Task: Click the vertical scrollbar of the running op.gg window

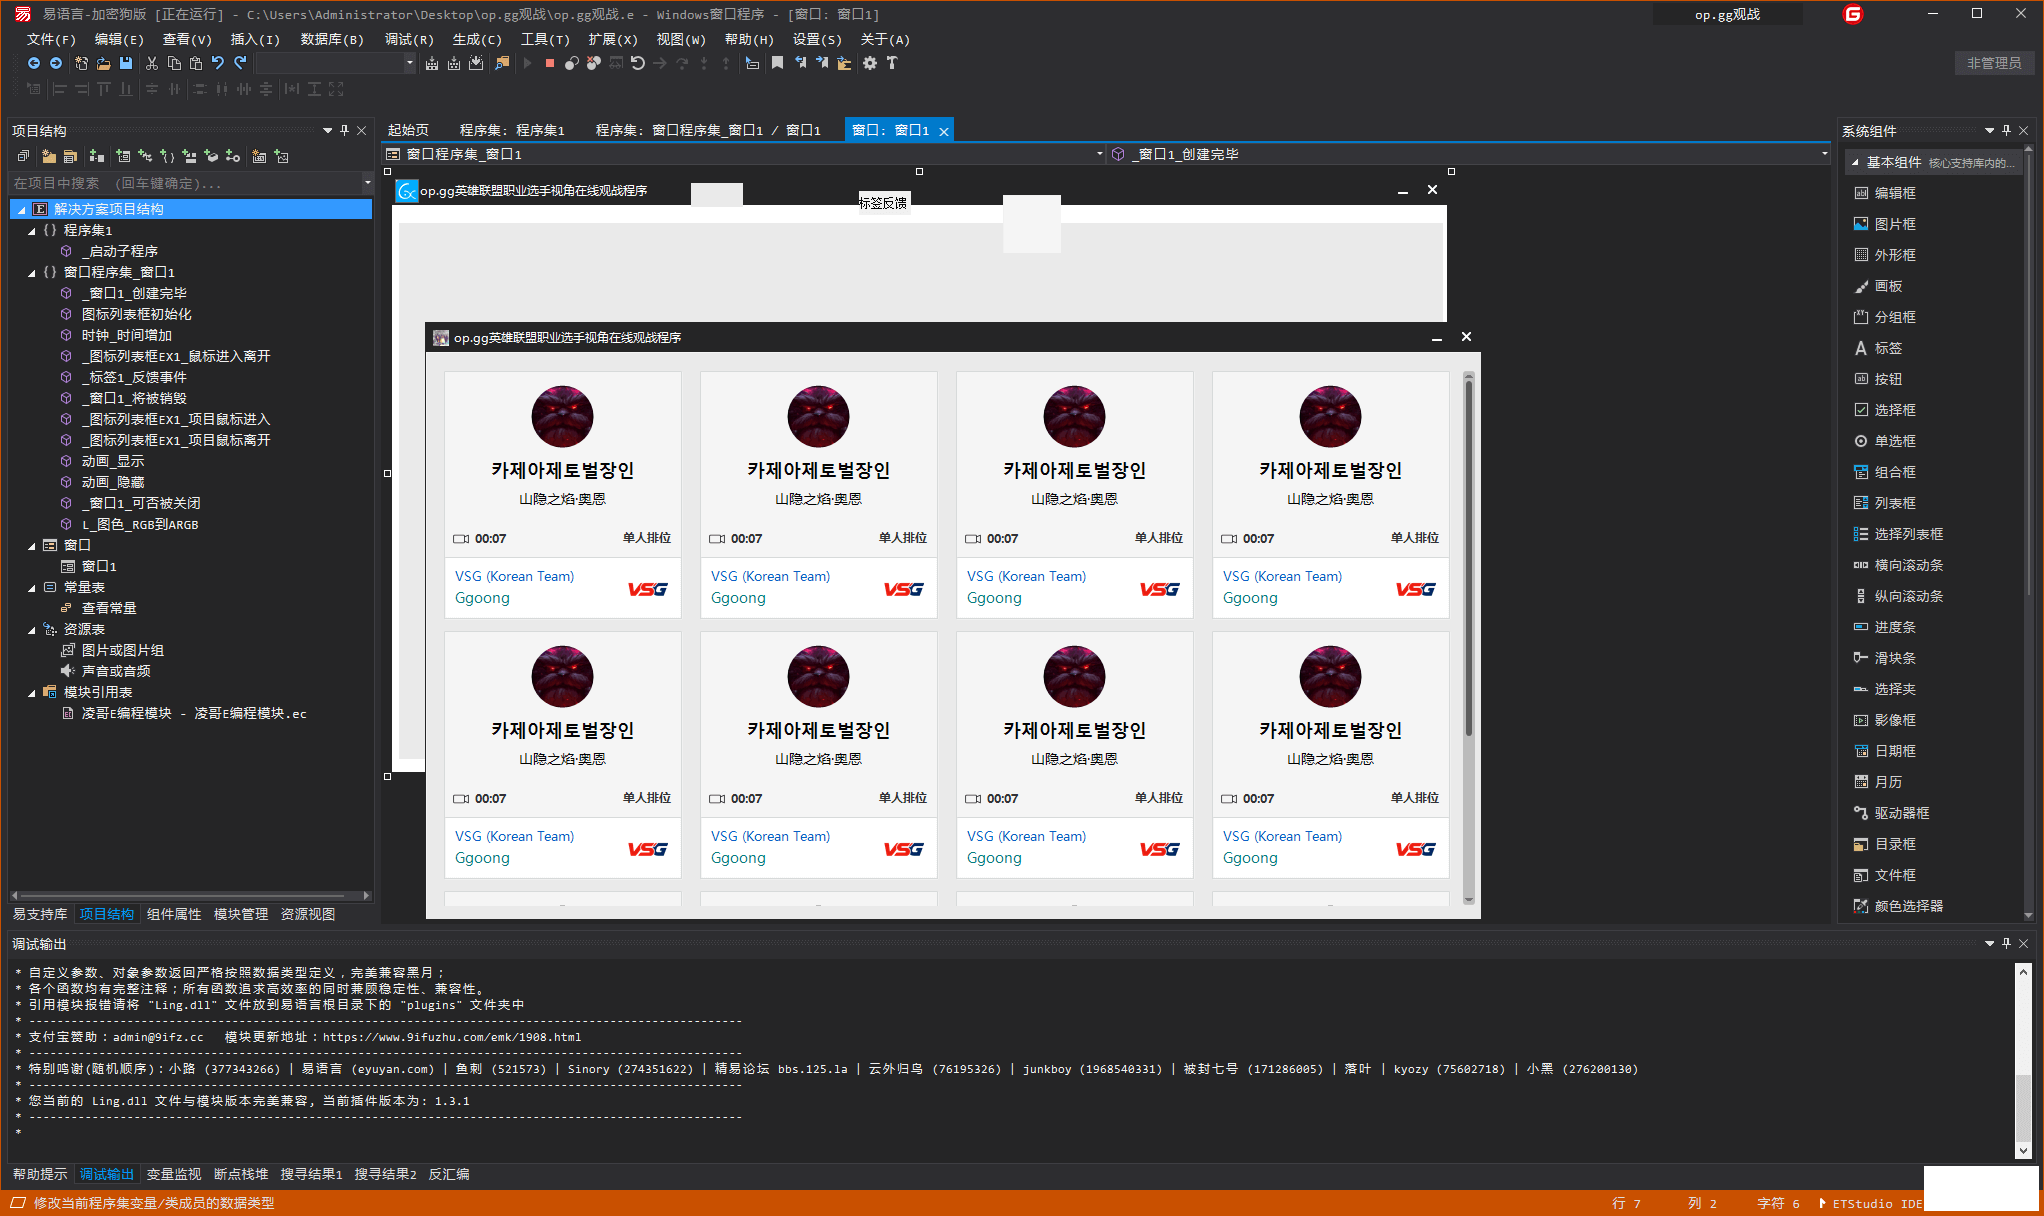Action: point(1468,636)
